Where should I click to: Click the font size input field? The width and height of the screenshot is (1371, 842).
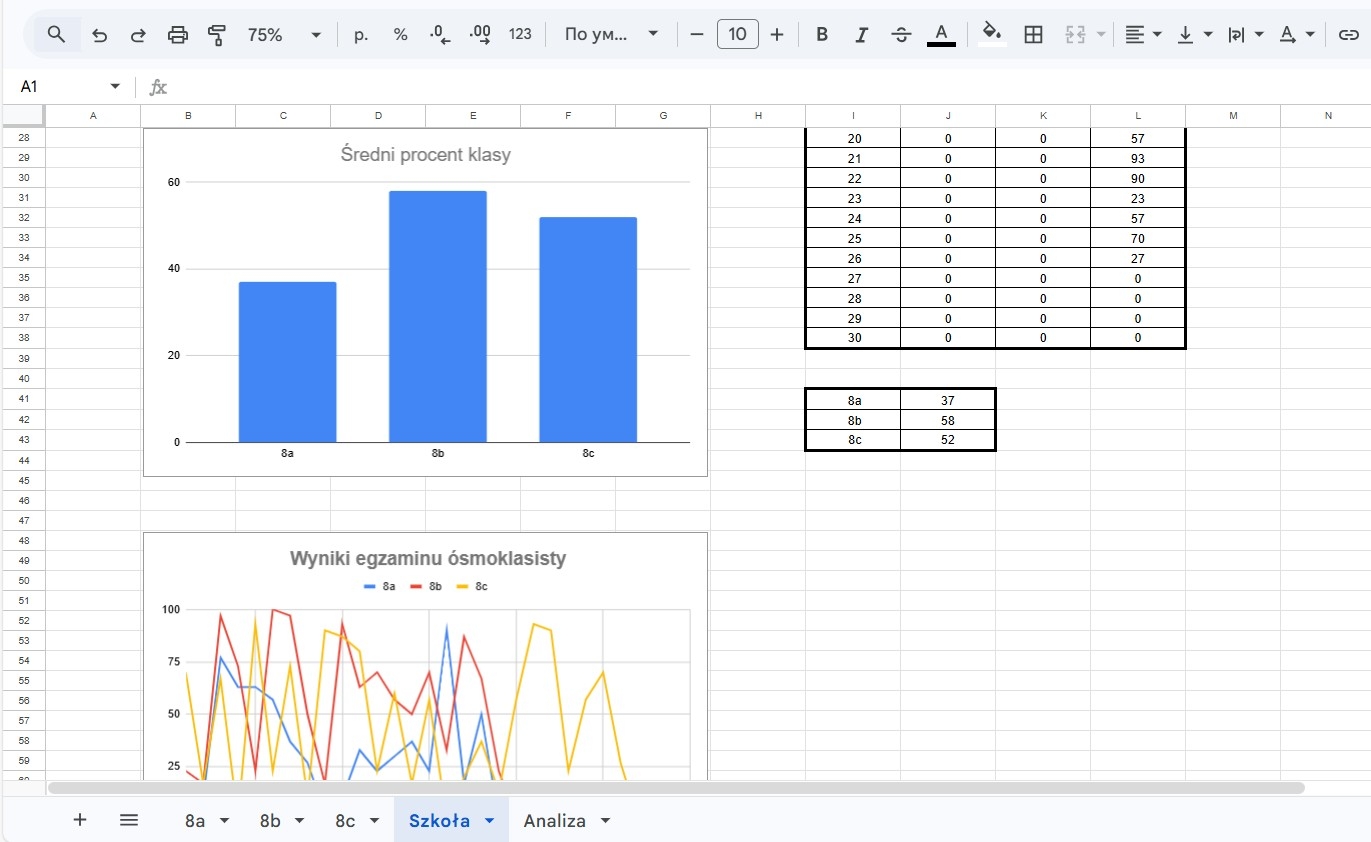(x=737, y=35)
